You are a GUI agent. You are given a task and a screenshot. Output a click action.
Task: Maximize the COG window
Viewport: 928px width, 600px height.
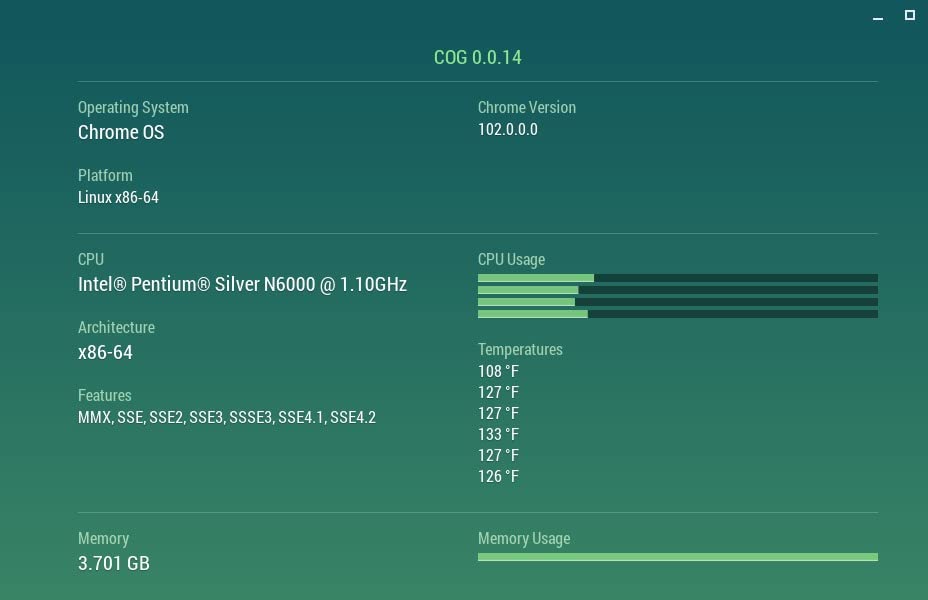coord(910,15)
